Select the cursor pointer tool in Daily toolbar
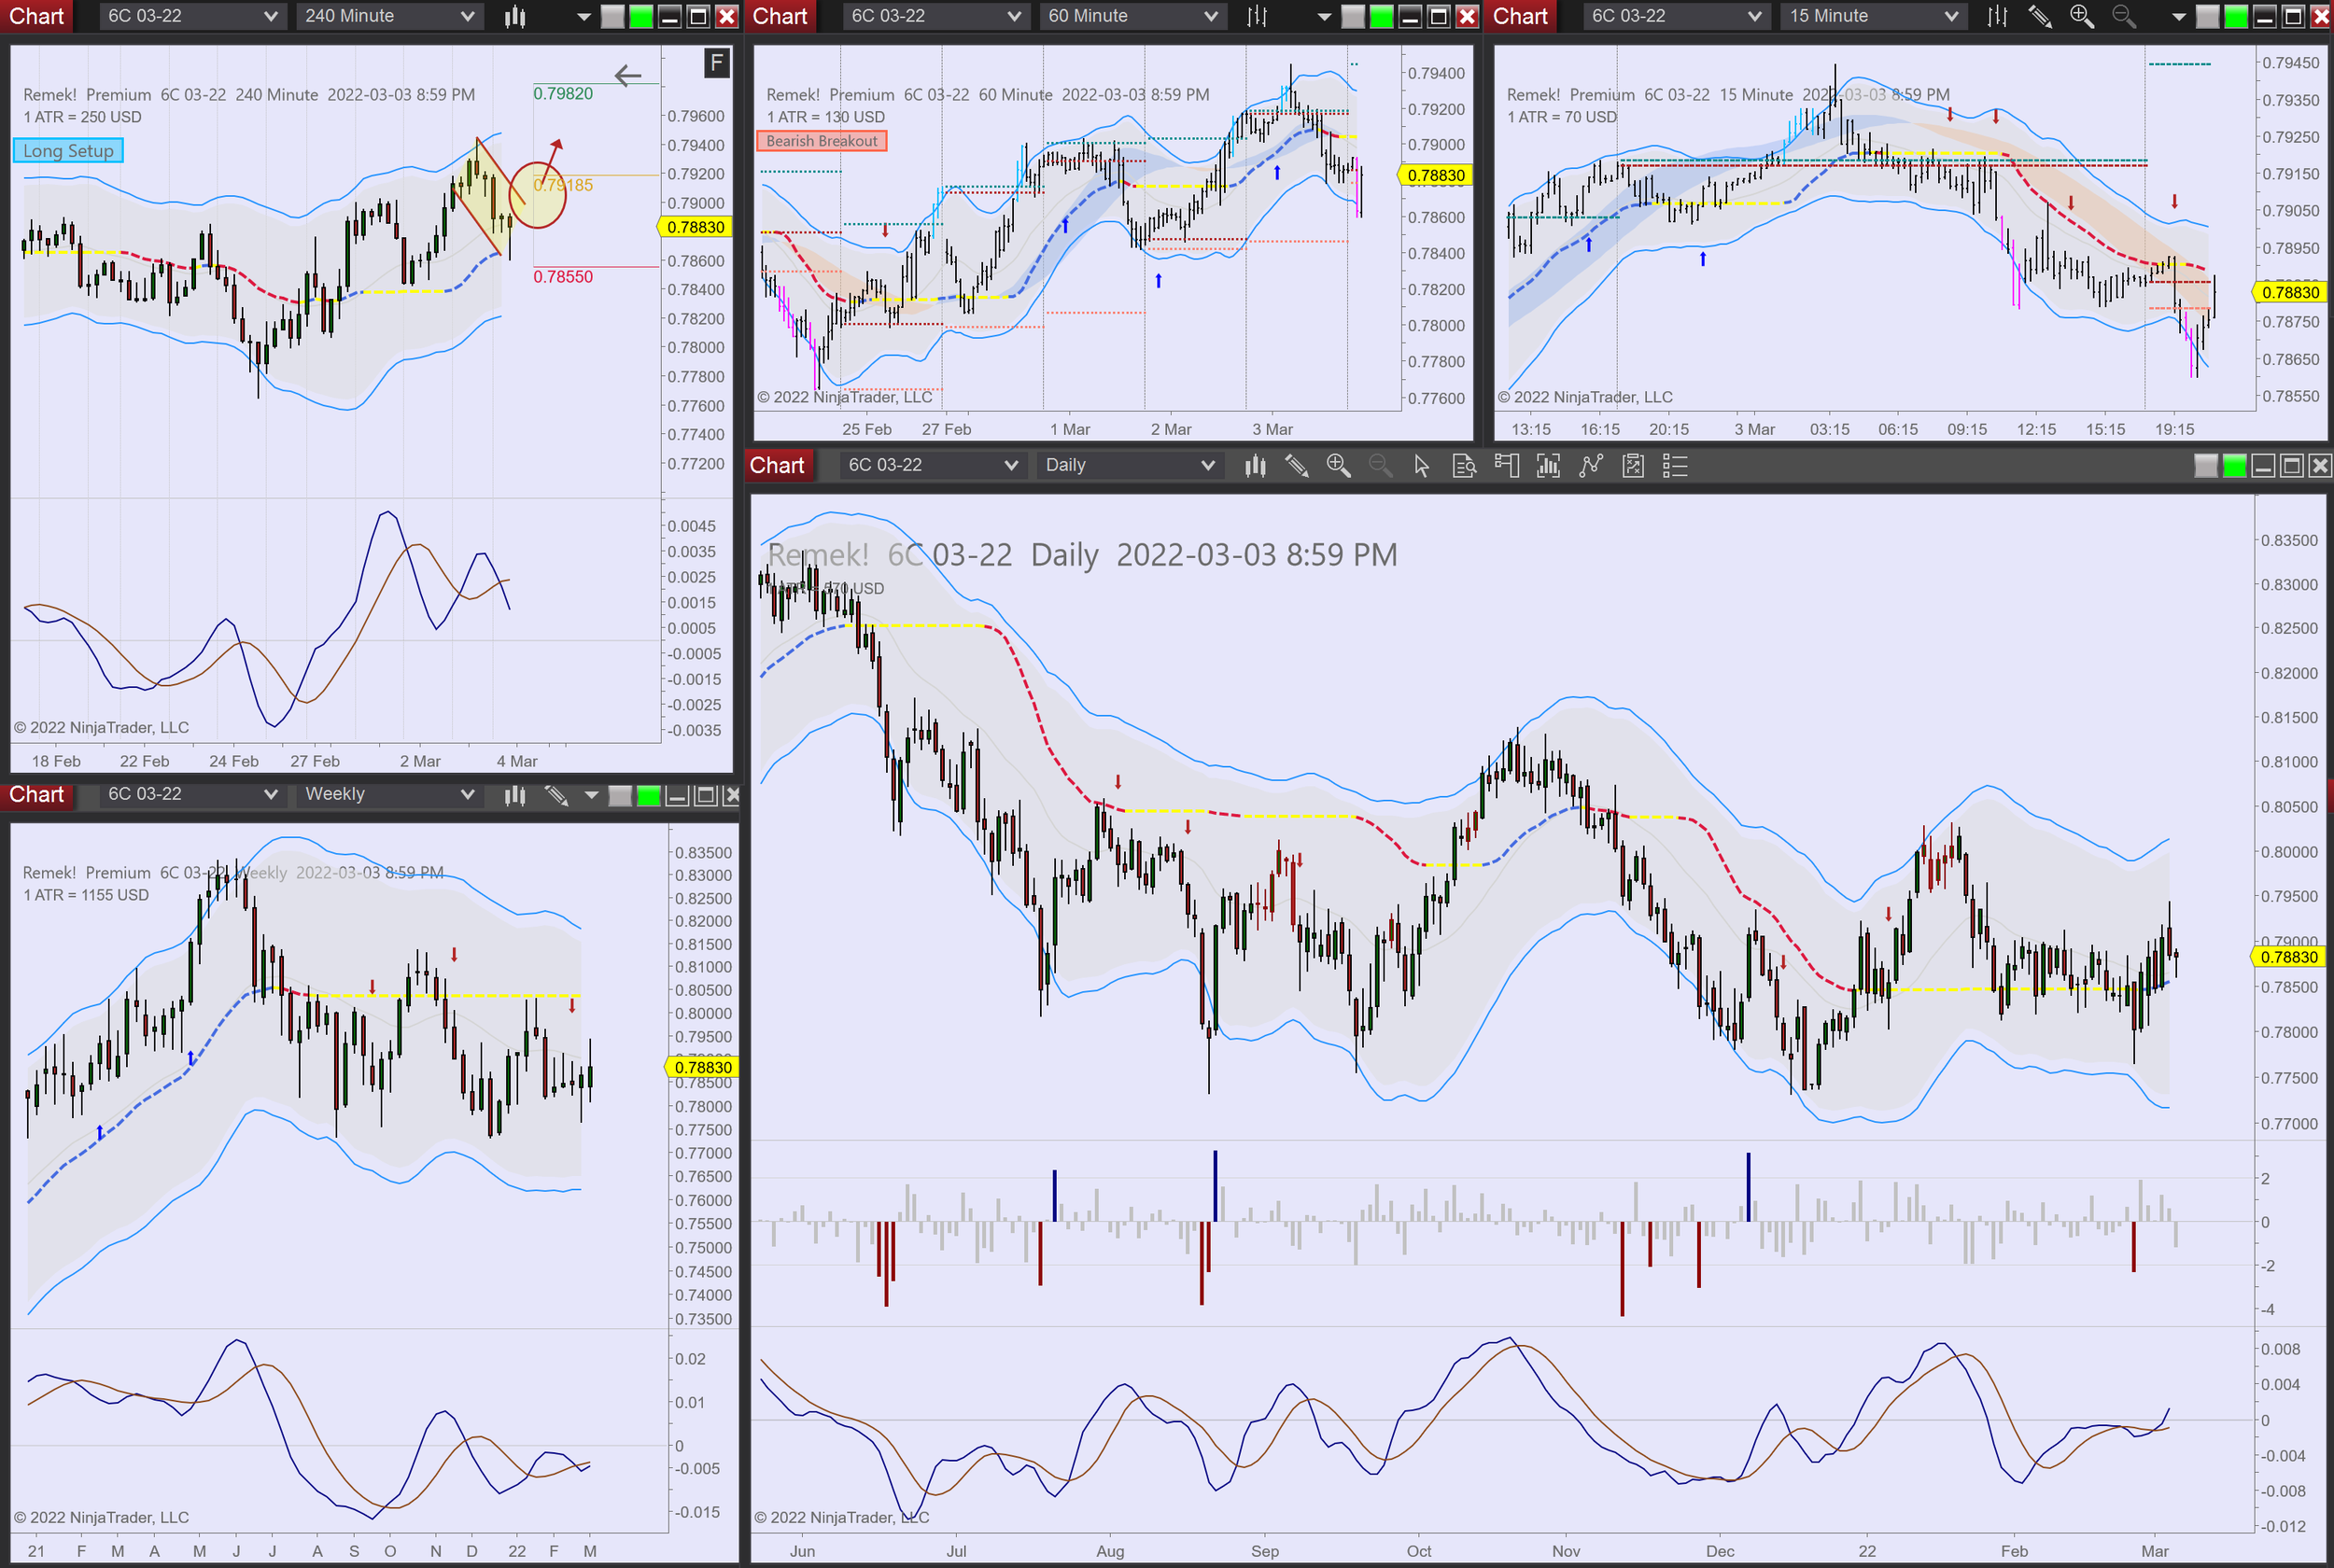Image resolution: width=2334 pixels, height=1568 pixels. point(1421,466)
